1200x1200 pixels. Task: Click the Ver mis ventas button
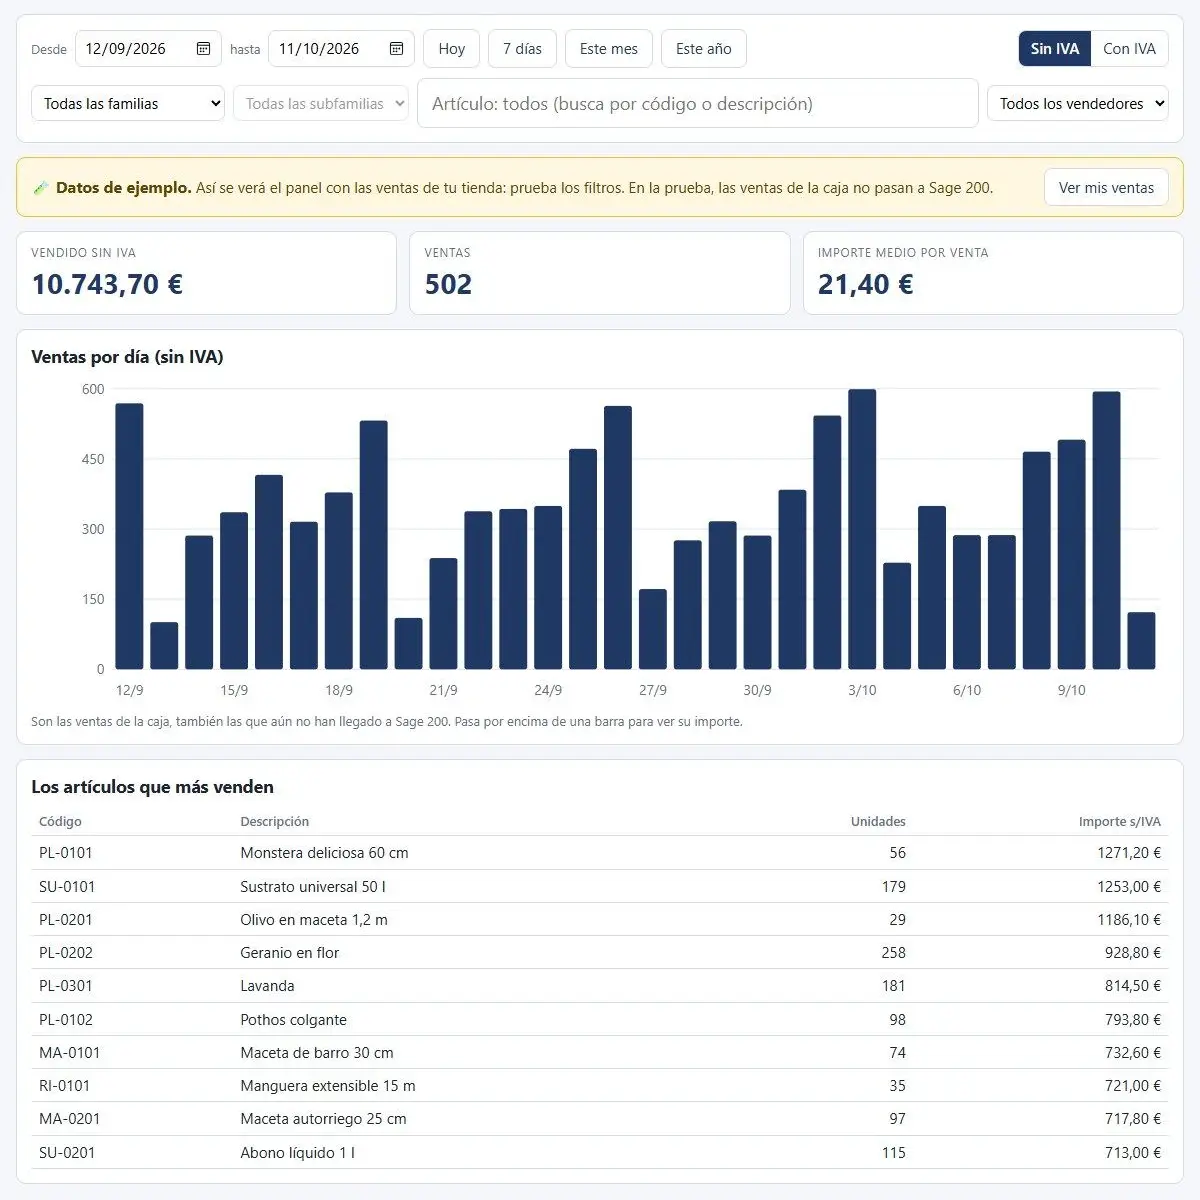coord(1106,187)
